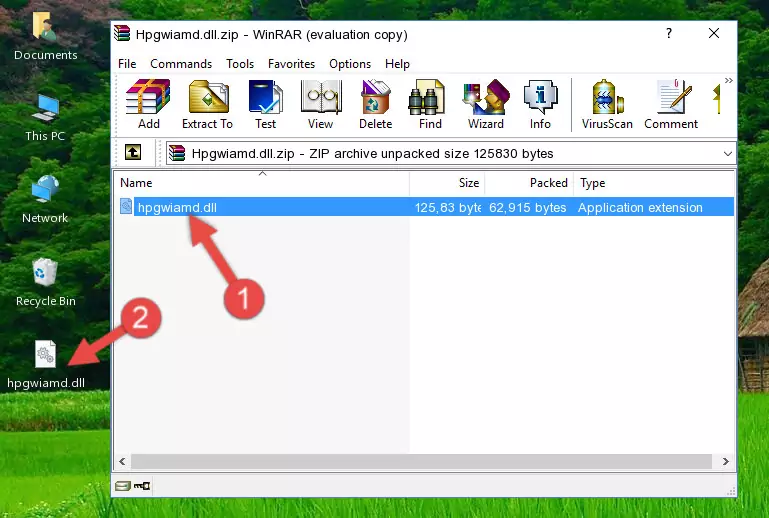
Task: Open the Tools menu
Action: point(240,64)
